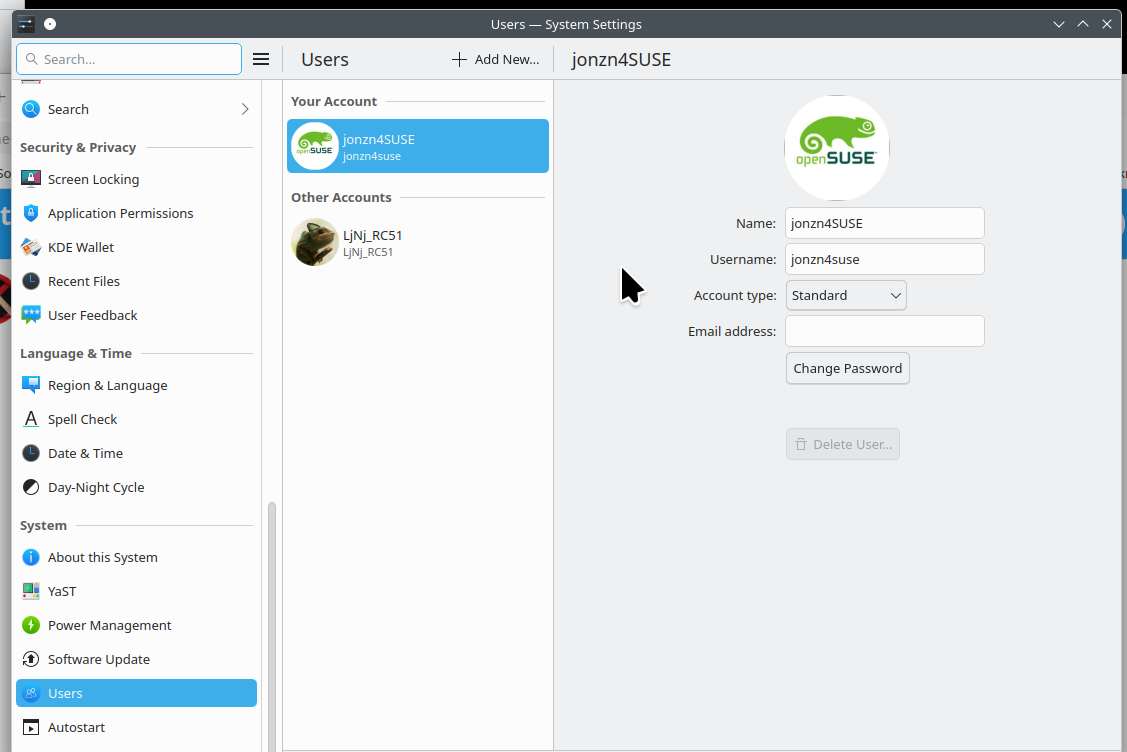
Task: Open Region & Language settings
Action: (107, 385)
